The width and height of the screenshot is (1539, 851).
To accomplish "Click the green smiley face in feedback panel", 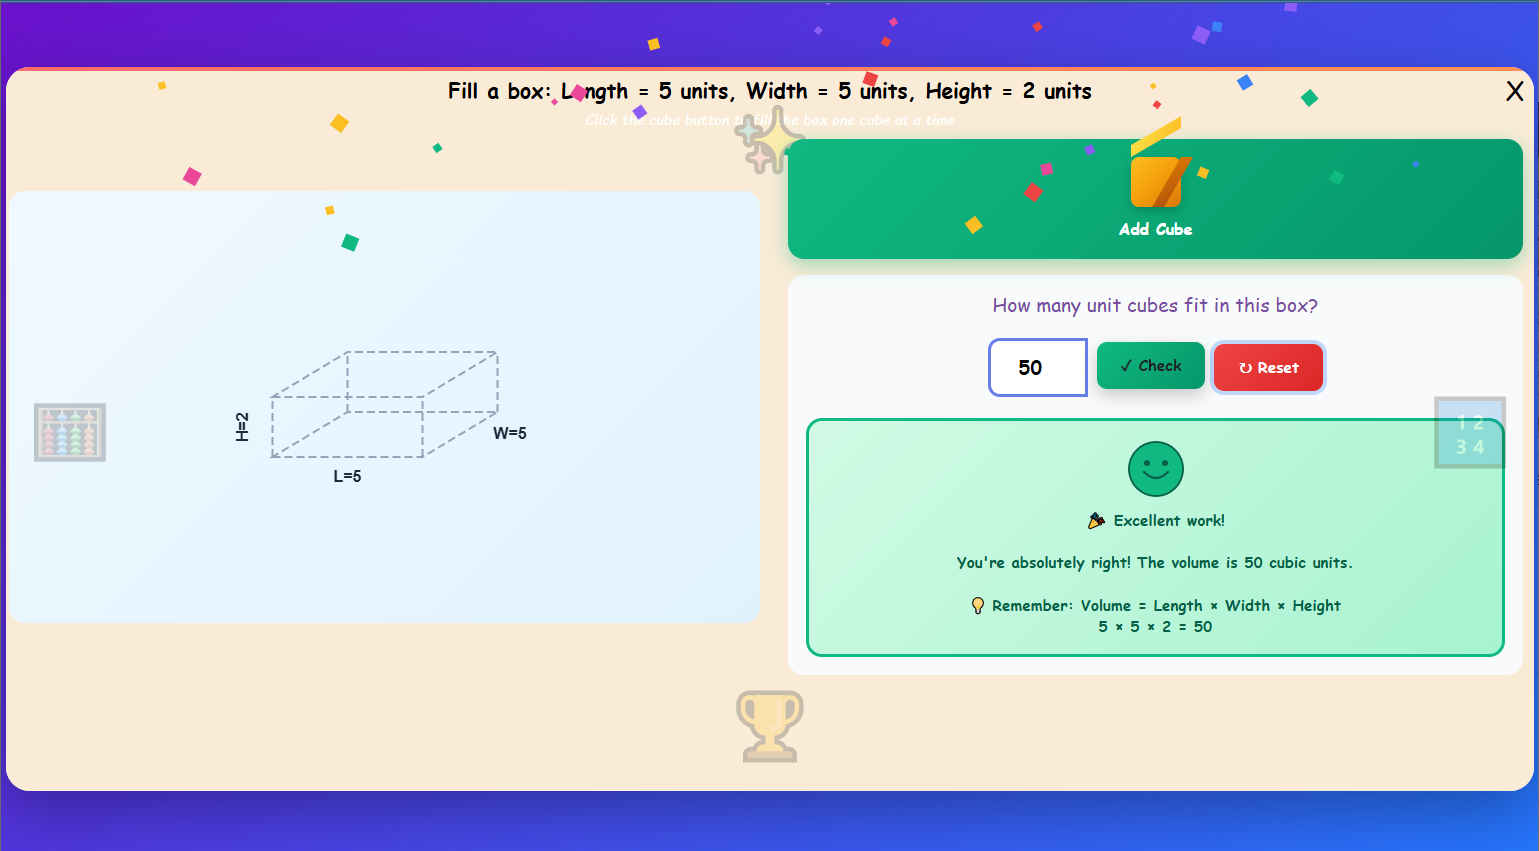I will 1155,468.
